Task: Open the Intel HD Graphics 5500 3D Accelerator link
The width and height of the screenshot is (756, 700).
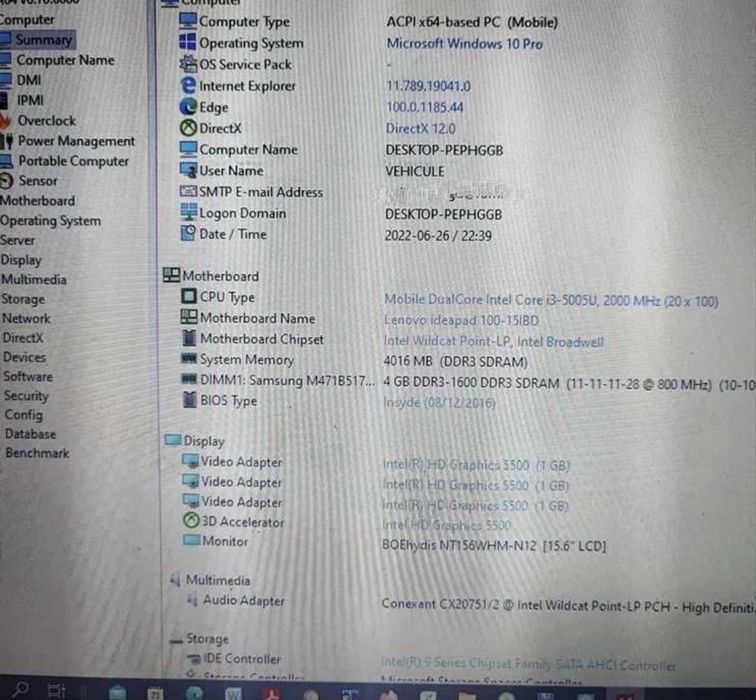Action: 446,525
